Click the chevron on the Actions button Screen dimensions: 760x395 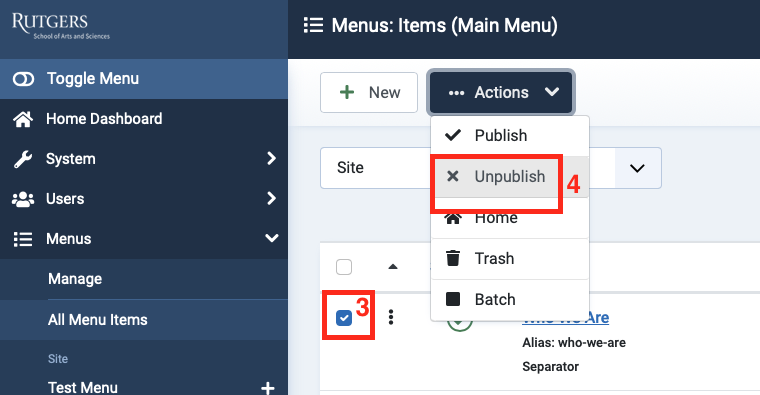[552, 92]
